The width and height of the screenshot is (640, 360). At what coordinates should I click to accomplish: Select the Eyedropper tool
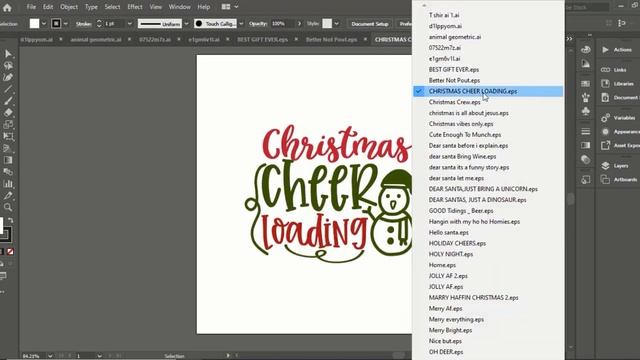click(8, 196)
